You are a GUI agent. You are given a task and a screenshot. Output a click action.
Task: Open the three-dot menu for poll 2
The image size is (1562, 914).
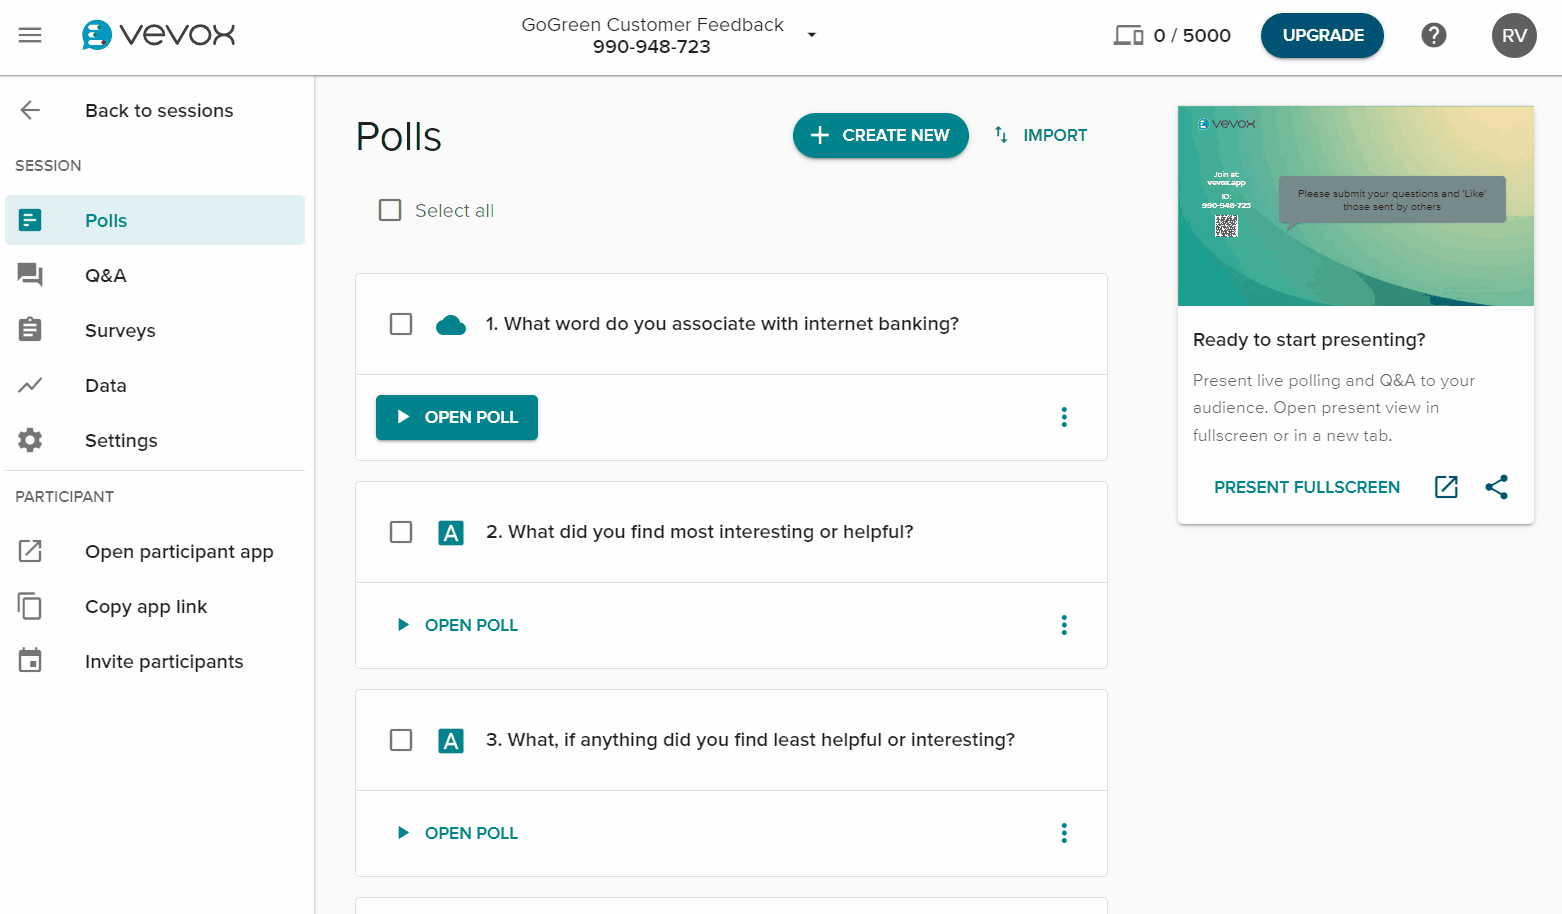(1064, 625)
